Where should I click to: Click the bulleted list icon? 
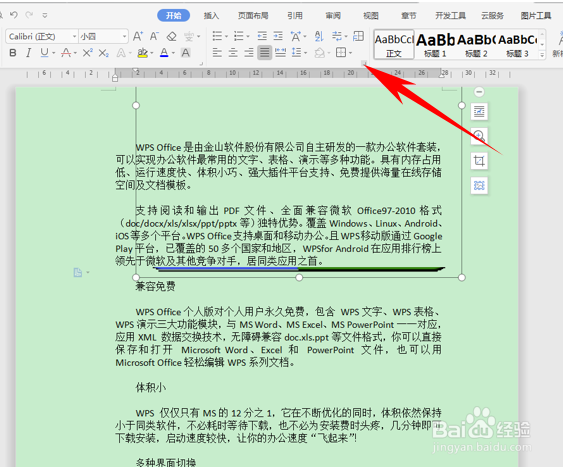[217, 36]
